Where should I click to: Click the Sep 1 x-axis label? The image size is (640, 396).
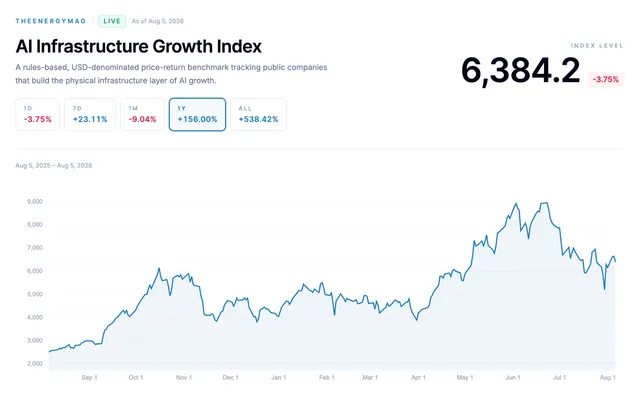pyautogui.click(x=89, y=377)
